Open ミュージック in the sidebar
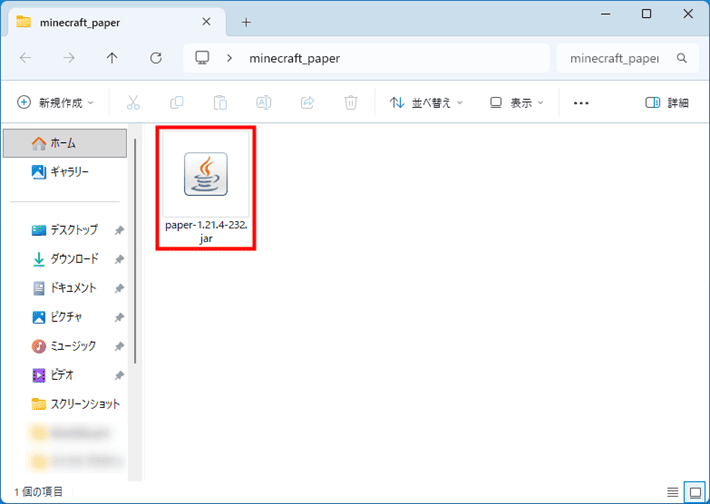Screen dimensions: 710x504 [x=65, y=346]
